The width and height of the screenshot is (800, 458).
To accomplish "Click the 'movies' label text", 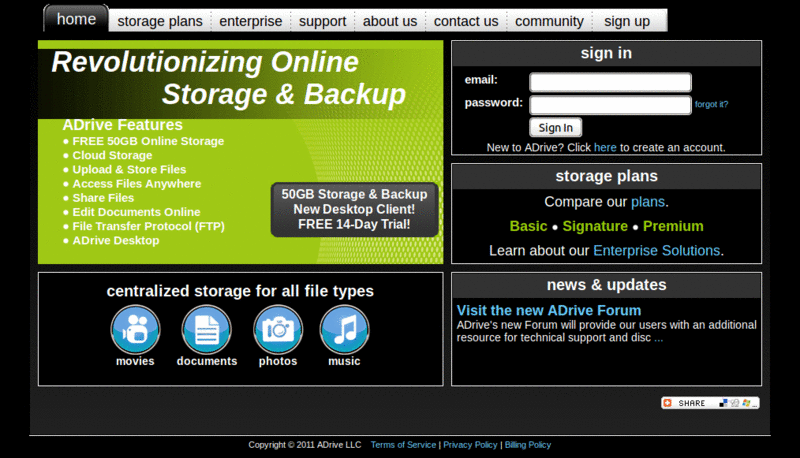I will 135,361.
